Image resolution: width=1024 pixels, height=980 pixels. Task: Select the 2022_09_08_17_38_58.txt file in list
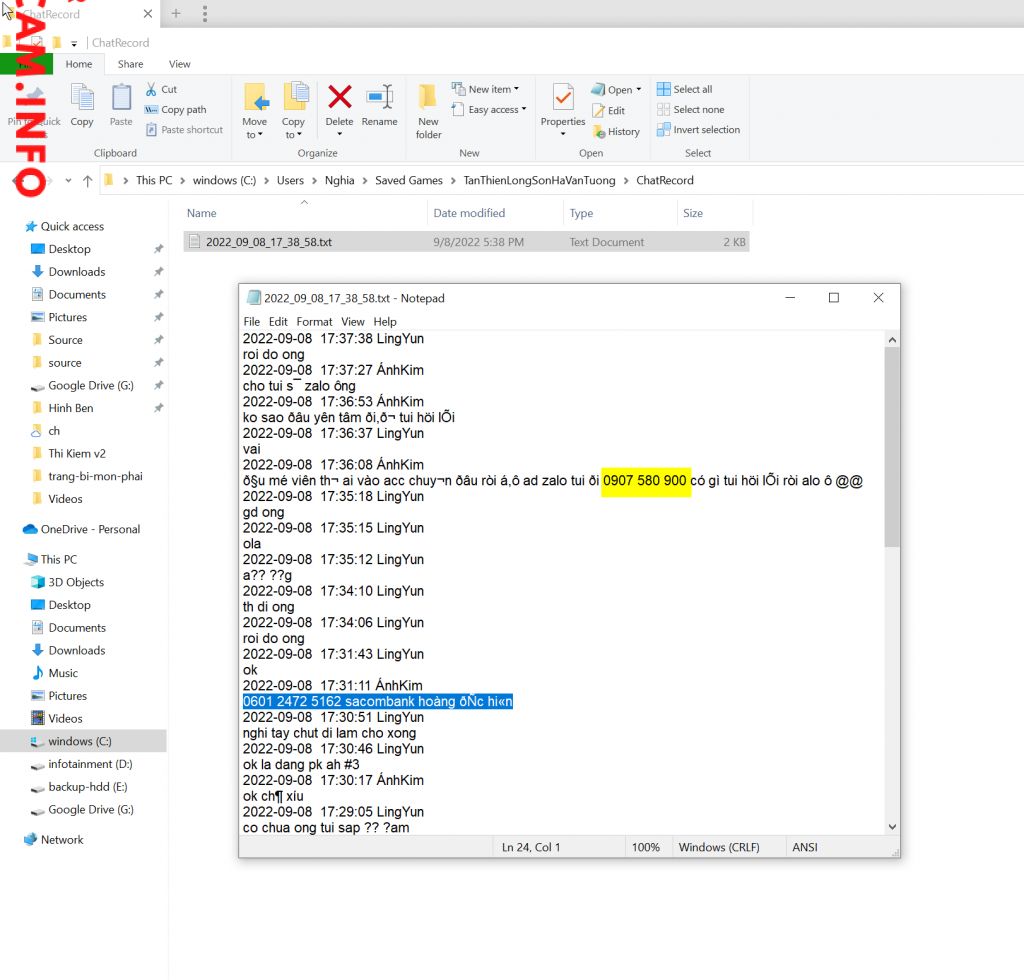pyautogui.click(x=269, y=242)
